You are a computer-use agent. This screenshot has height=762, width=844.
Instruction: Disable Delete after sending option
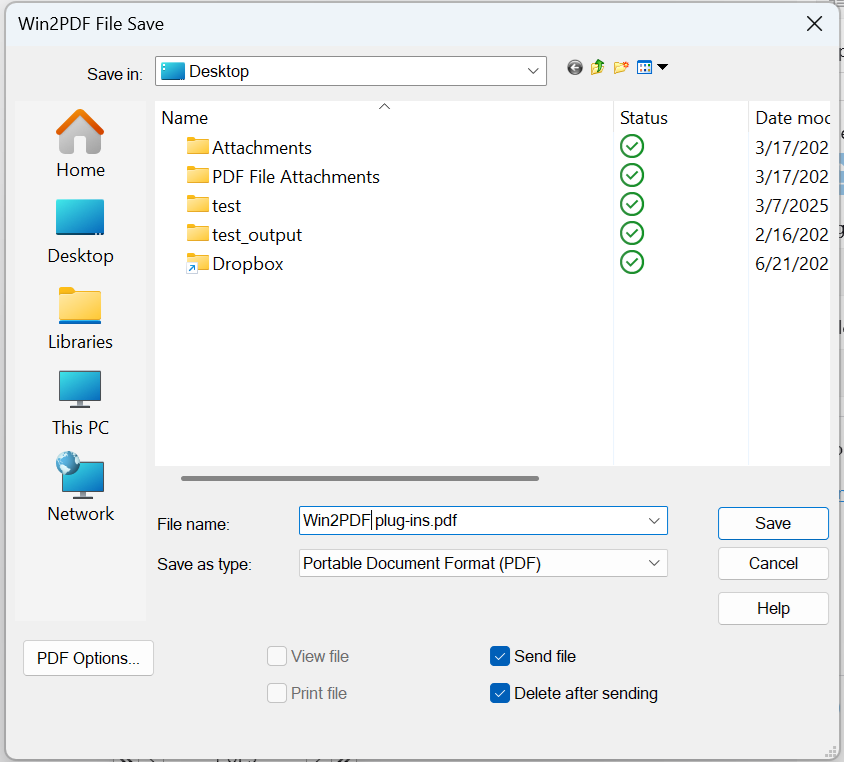[x=500, y=693]
